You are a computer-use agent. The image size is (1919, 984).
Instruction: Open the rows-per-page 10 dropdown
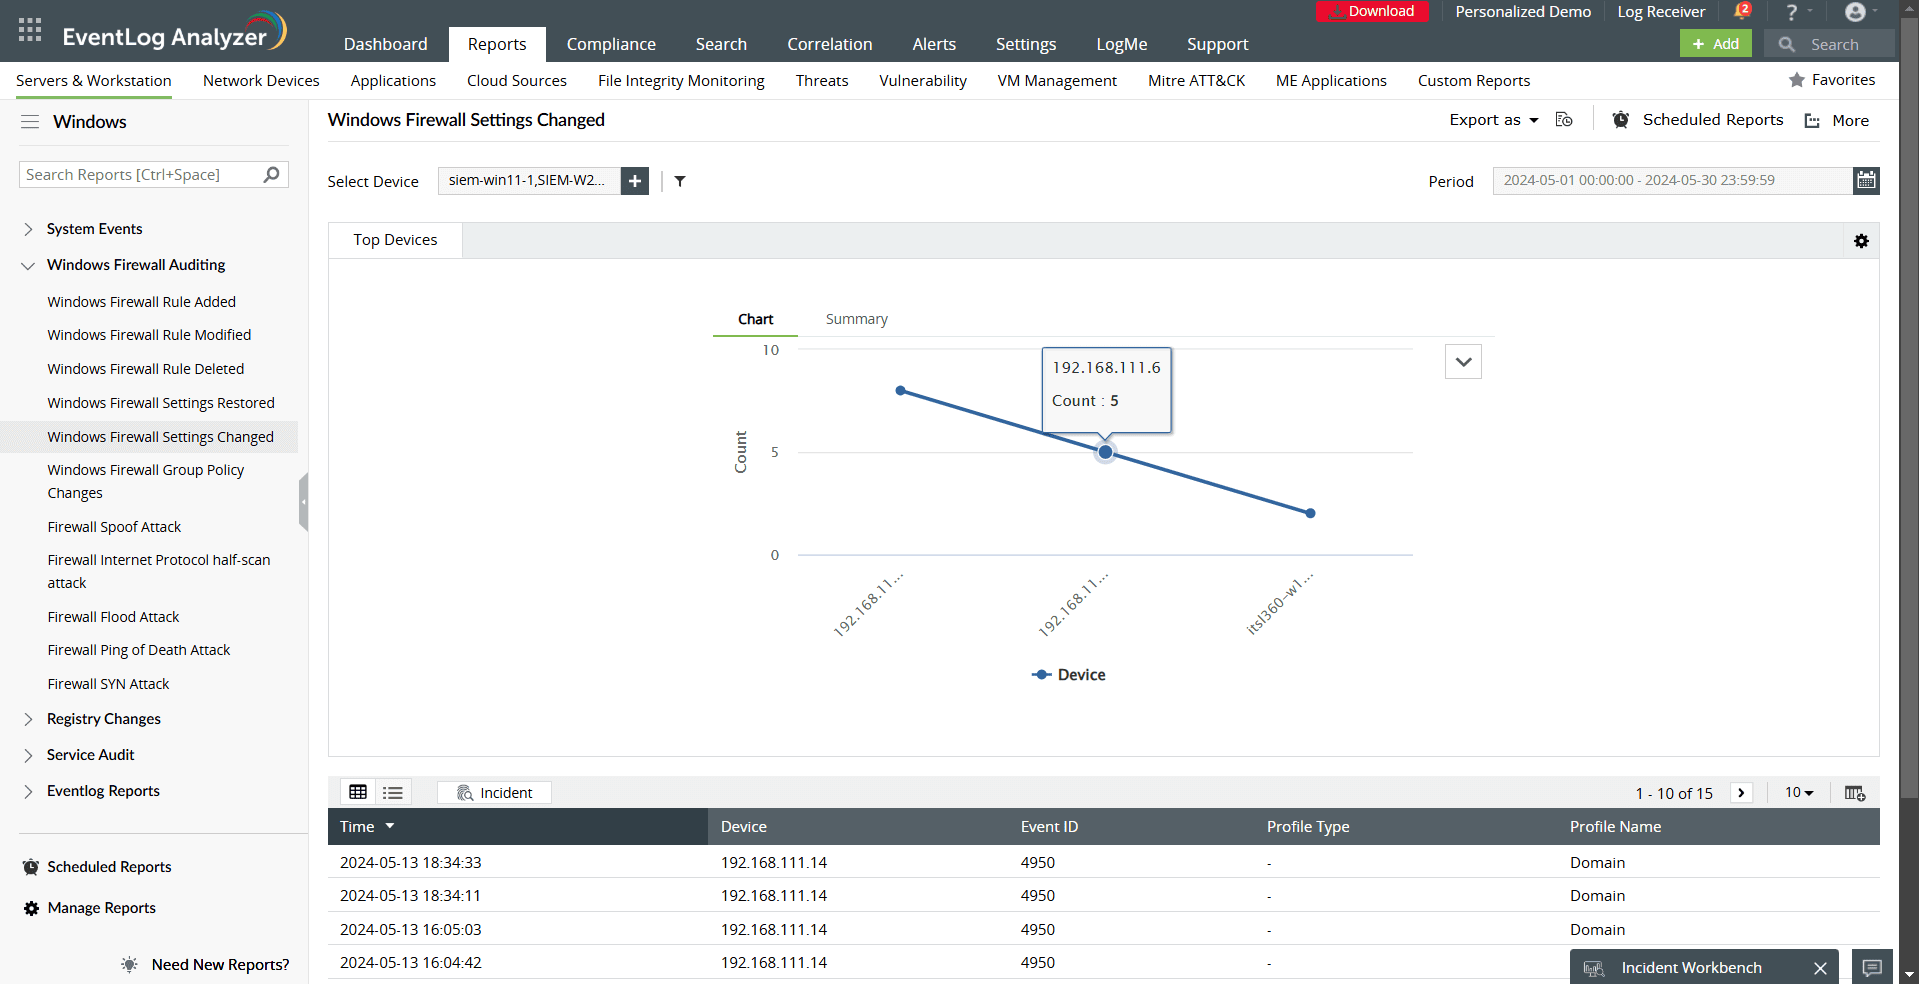point(1798,792)
